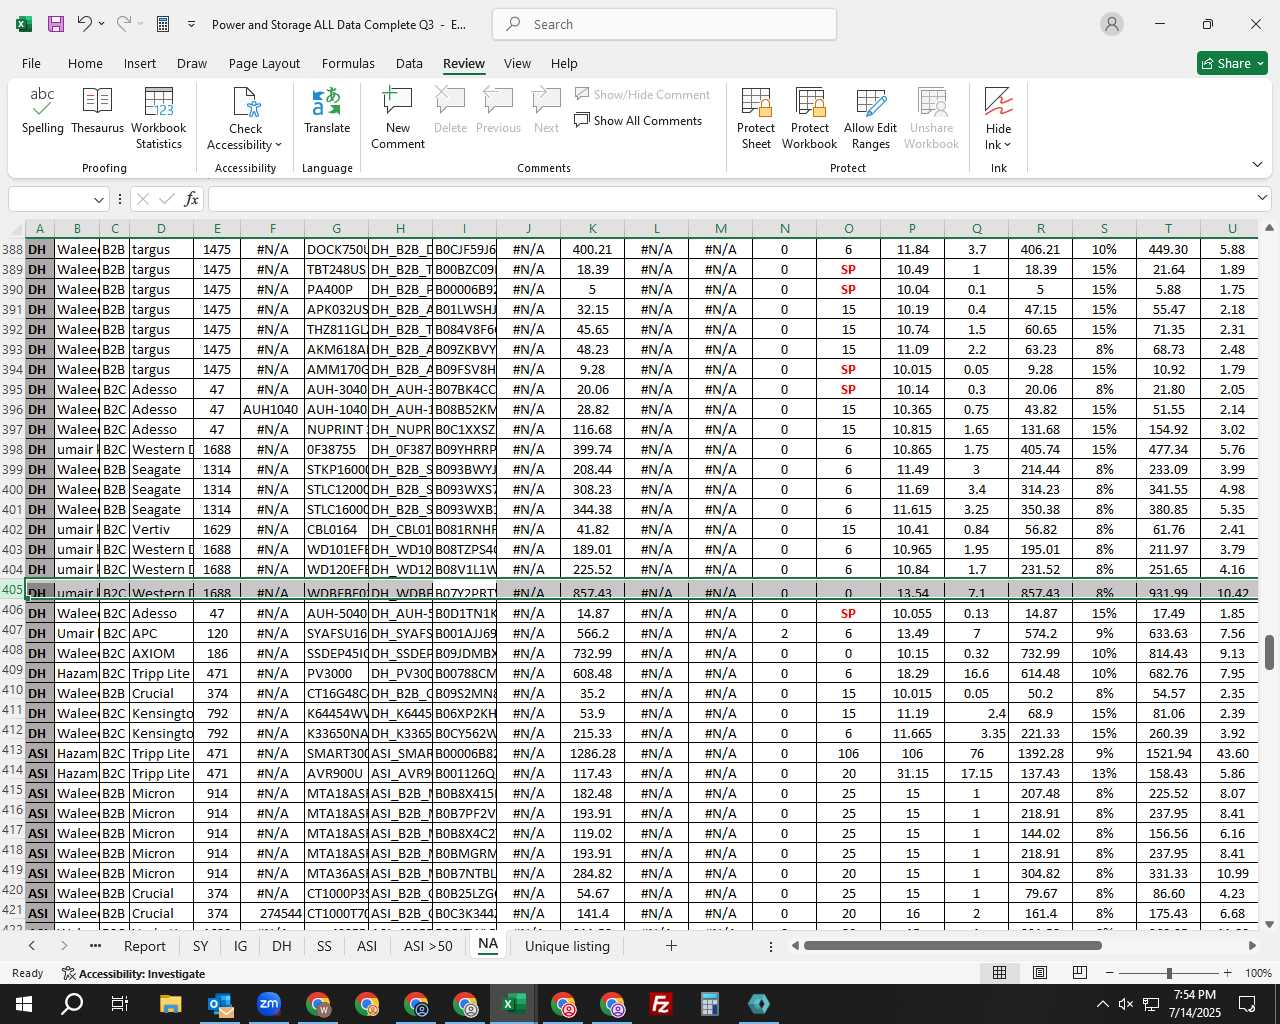1280x1024 pixels.
Task: Switch to Page Break Preview in status bar
Action: coord(1079,973)
